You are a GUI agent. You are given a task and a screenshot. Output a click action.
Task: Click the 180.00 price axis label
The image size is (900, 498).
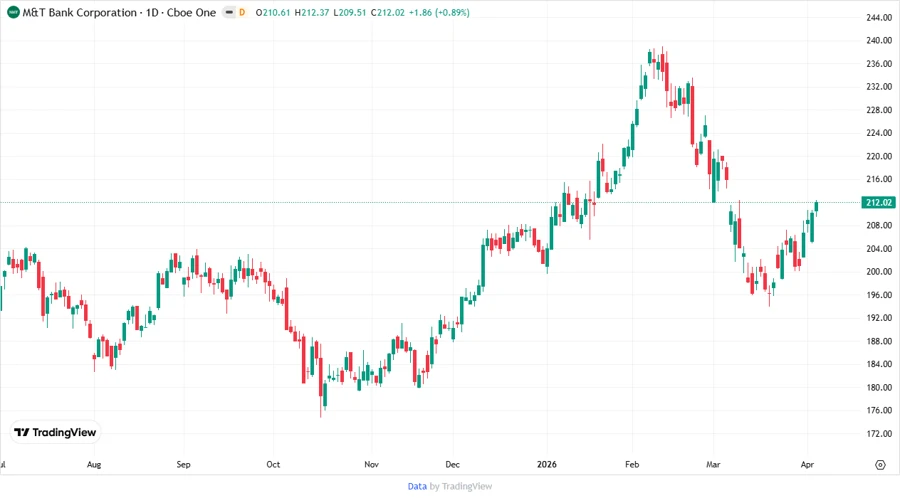pos(879,387)
